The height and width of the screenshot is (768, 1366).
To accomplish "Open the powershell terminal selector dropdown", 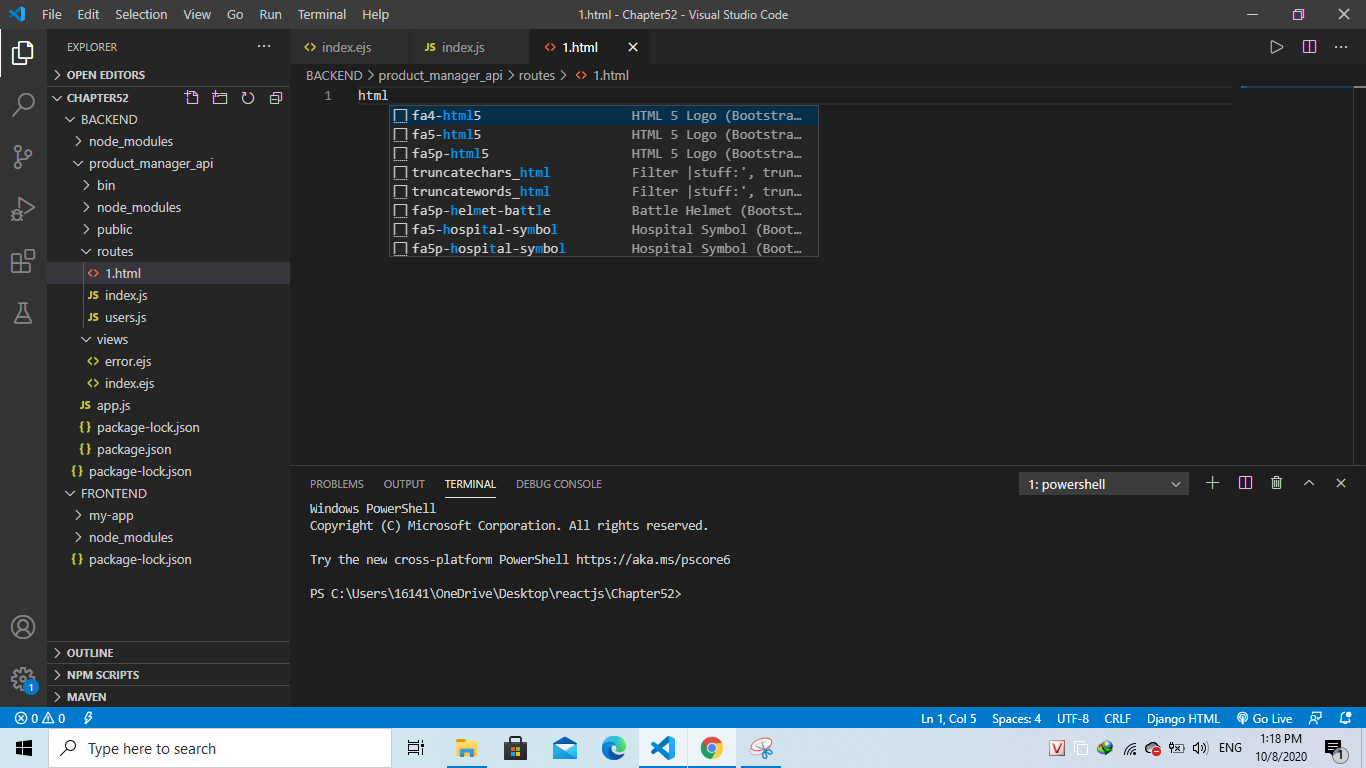I will coord(1104,484).
